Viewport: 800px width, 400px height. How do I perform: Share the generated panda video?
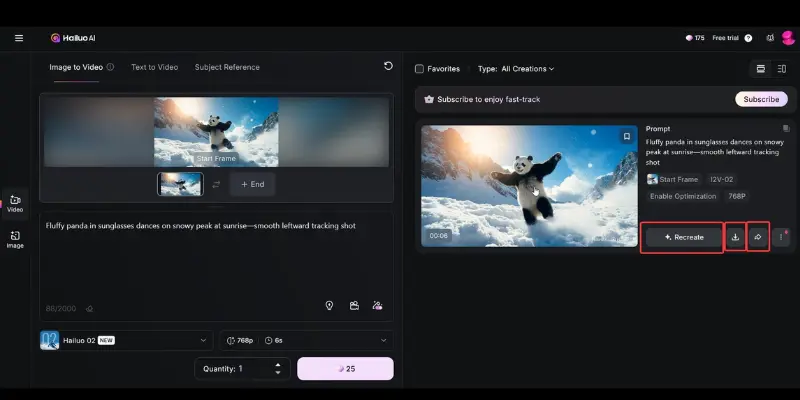(758, 237)
